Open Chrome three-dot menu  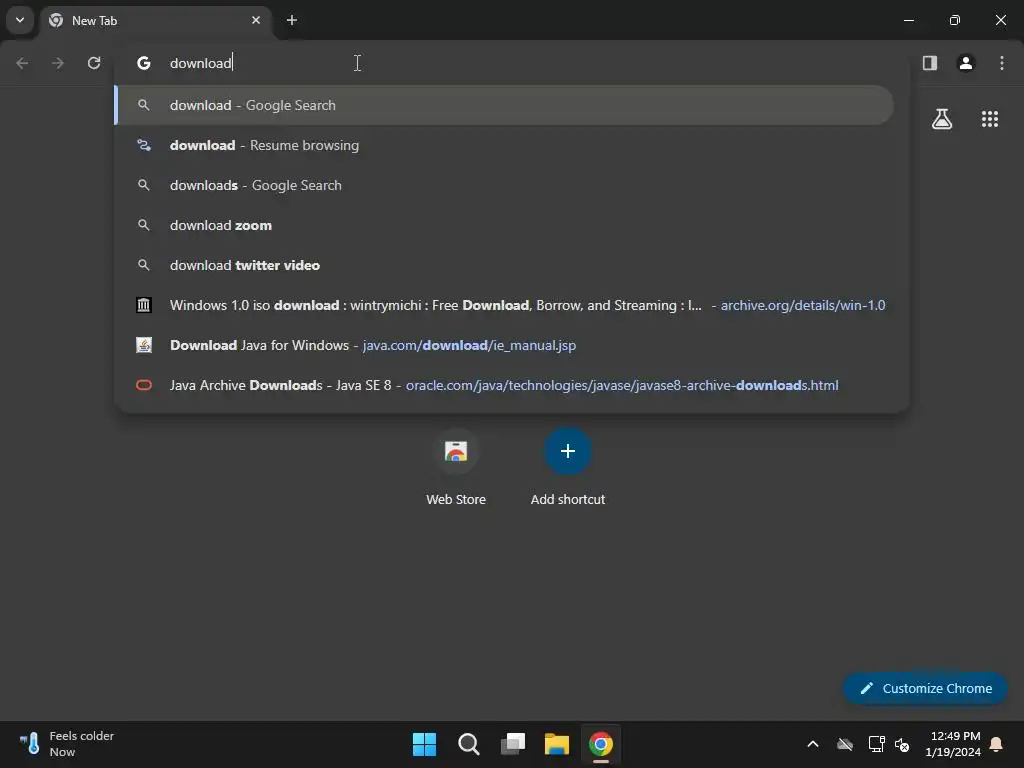[x=1002, y=63]
